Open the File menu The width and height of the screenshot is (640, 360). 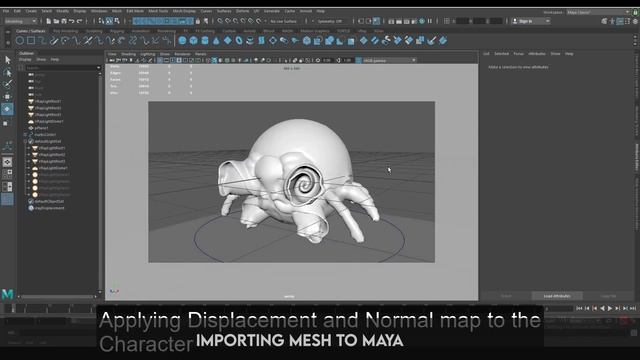(6, 11)
